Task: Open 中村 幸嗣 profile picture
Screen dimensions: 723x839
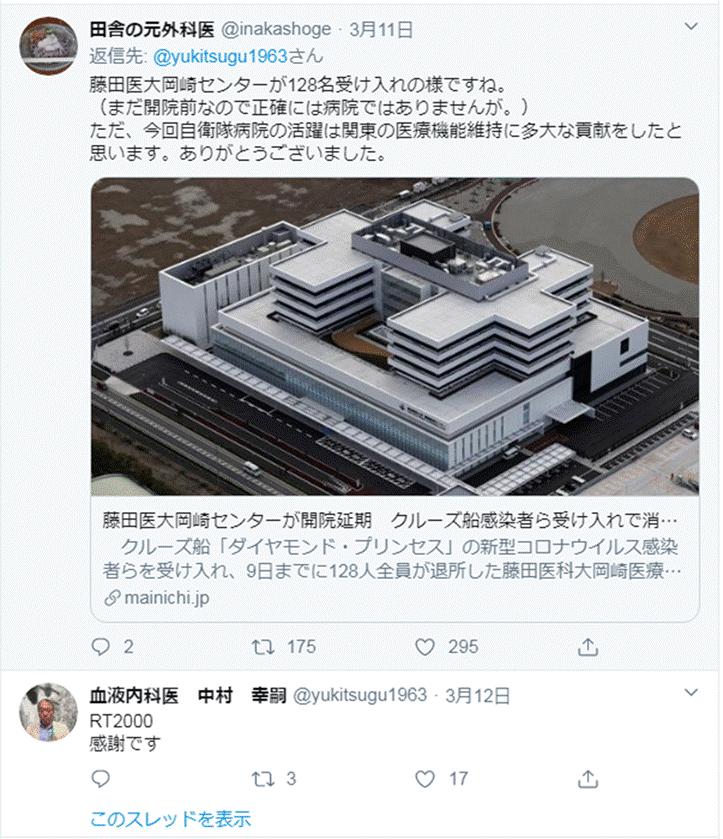Action: [x=49, y=712]
